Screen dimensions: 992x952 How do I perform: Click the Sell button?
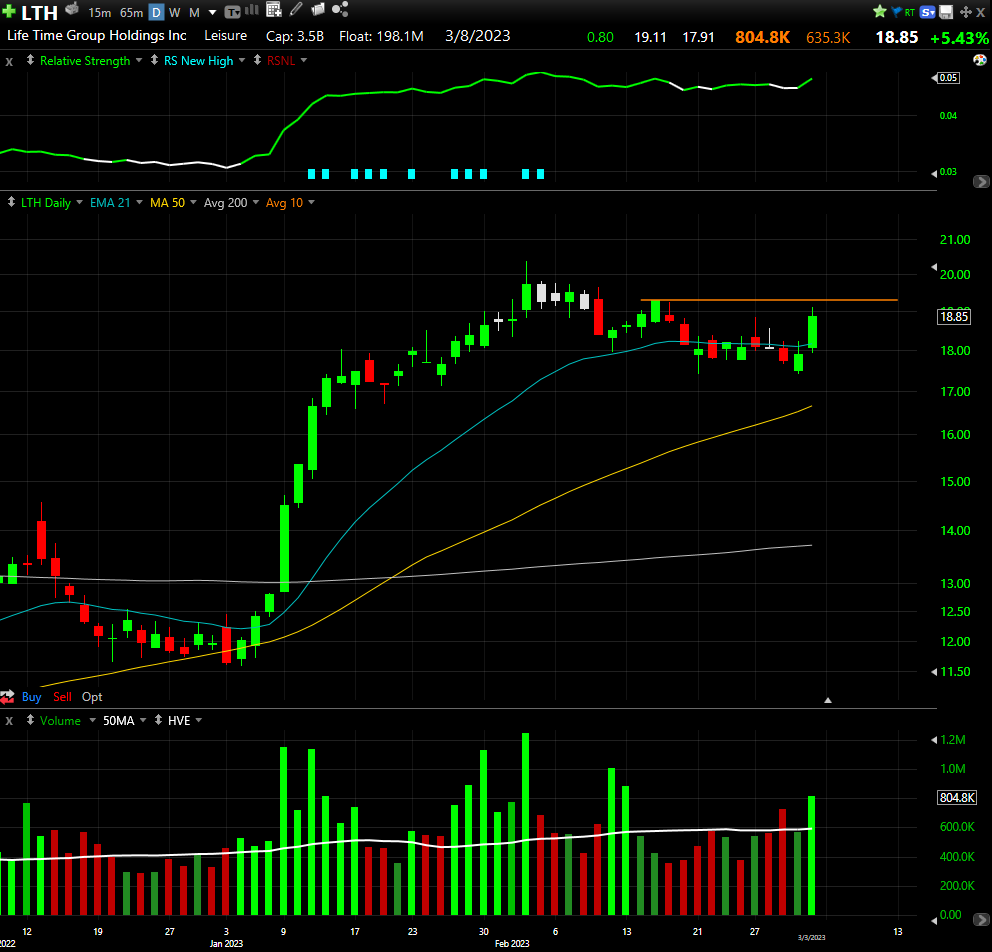coord(62,696)
